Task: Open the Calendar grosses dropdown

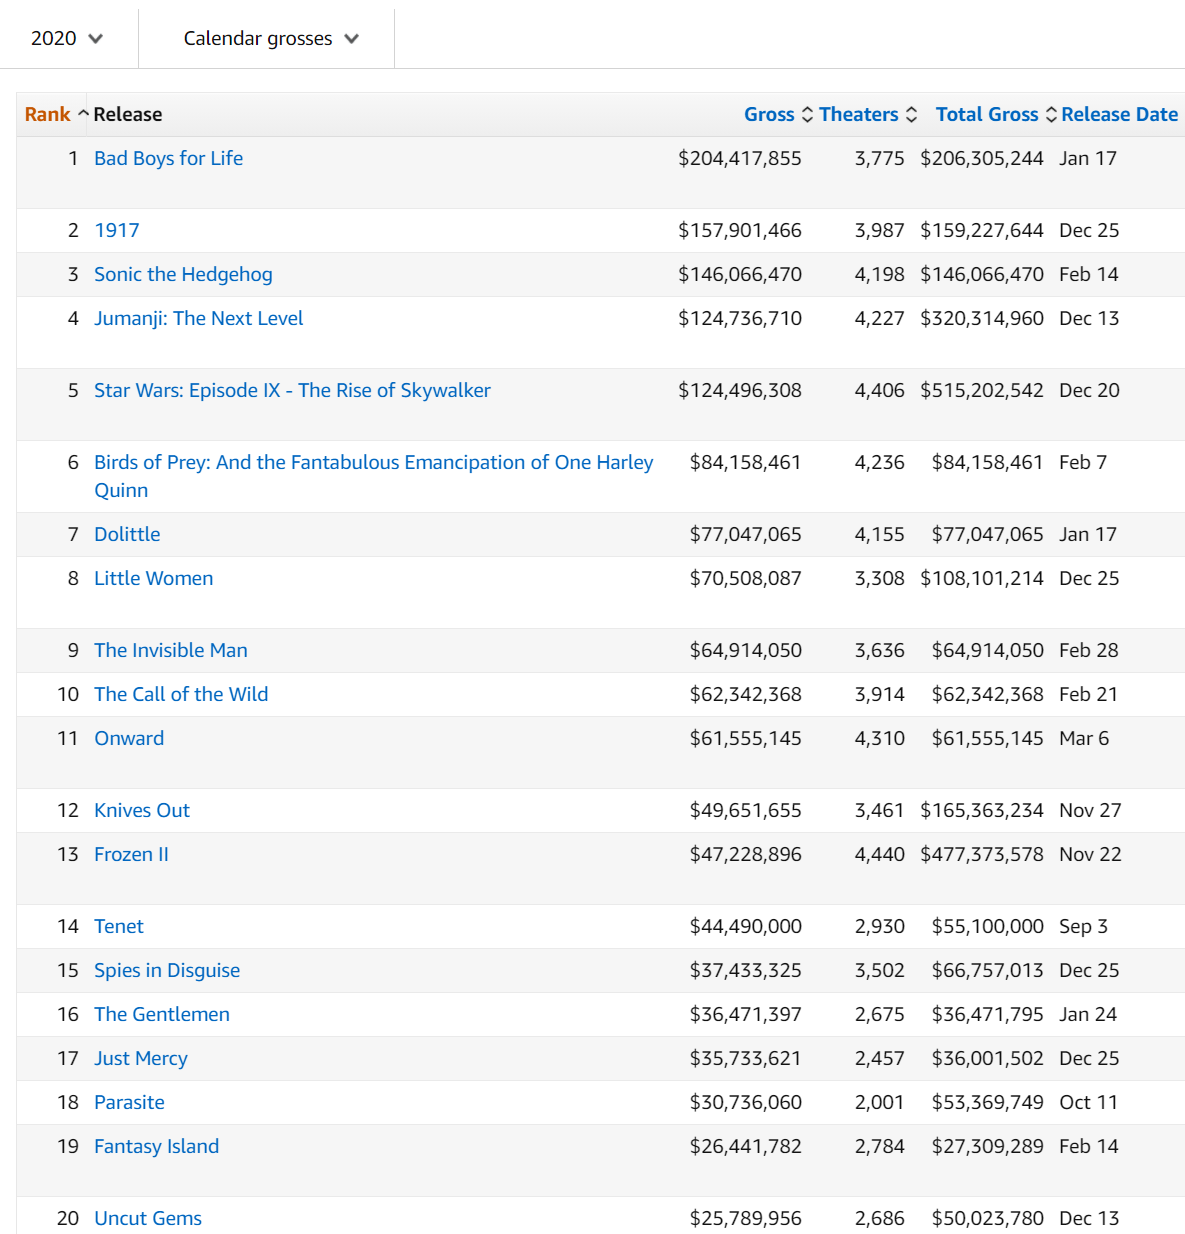Action: tap(266, 38)
